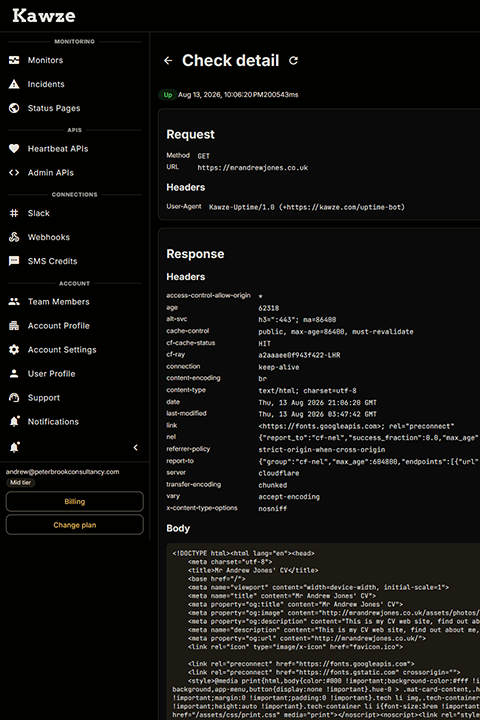Screen dimensions: 480x720
Task: Click the User Profile person icon
Action: [x=14, y=373]
